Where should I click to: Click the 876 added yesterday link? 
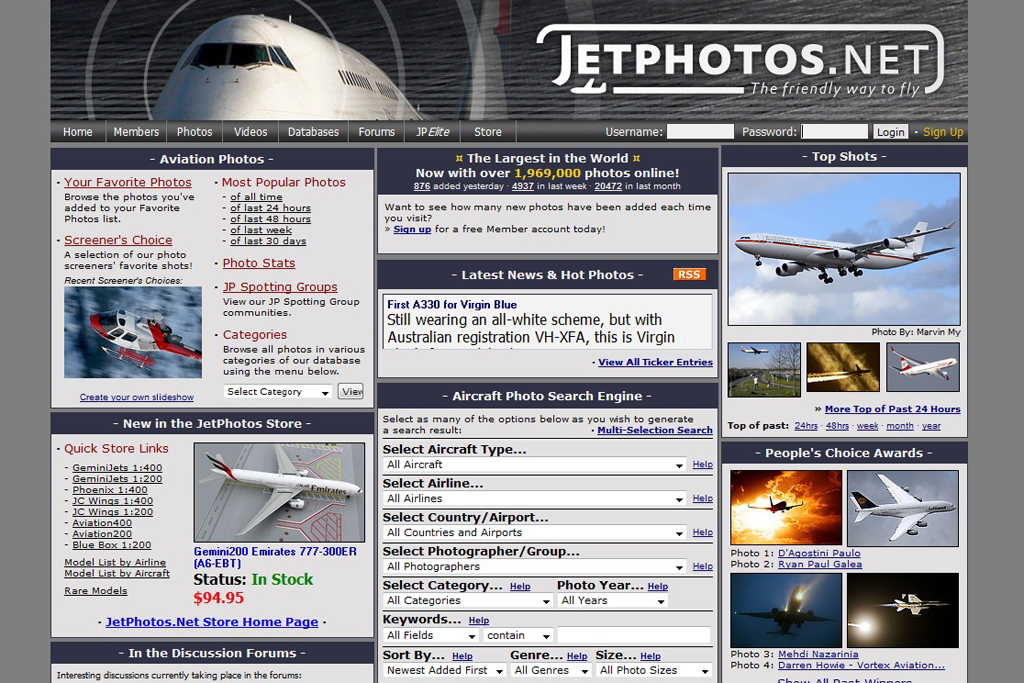(x=422, y=186)
